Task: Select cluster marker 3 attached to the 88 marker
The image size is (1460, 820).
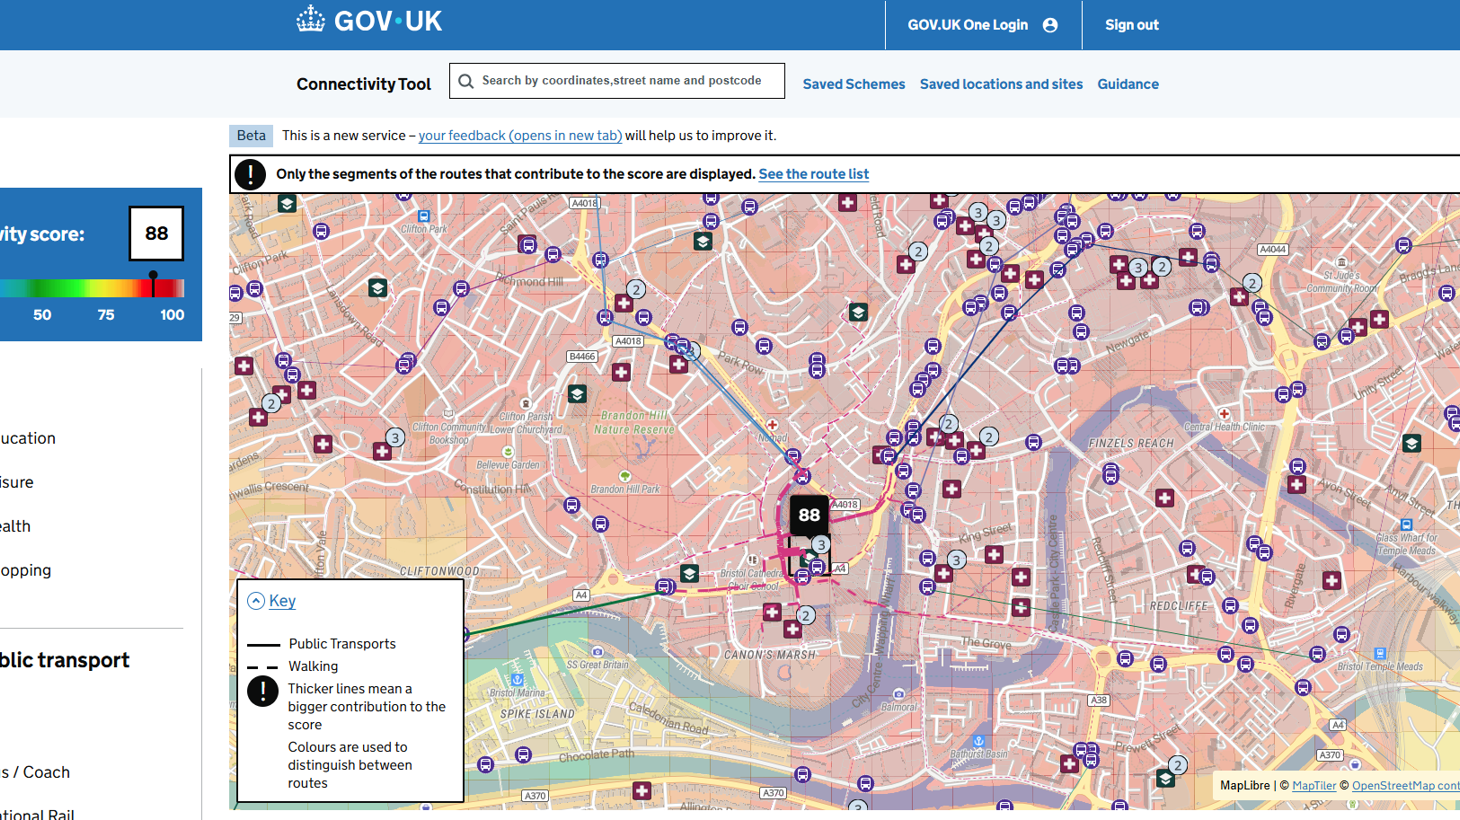Action: click(820, 545)
